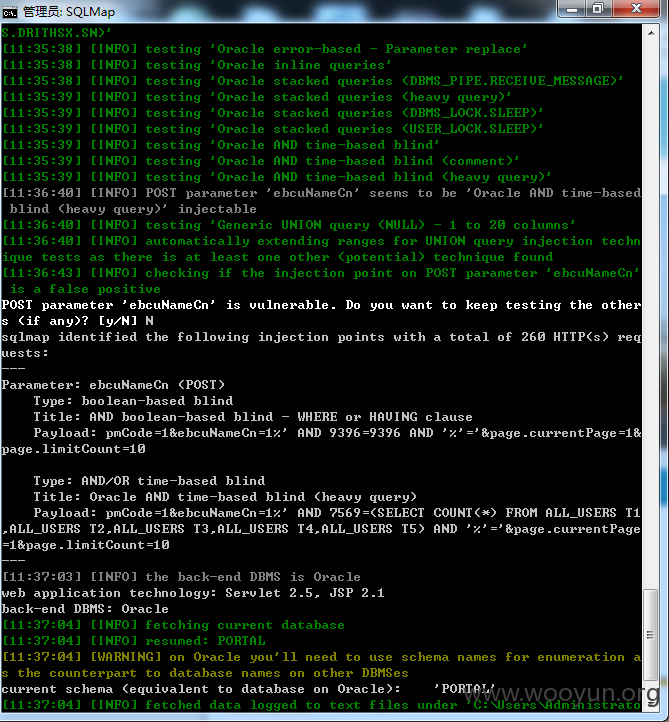The width and height of the screenshot is (669, 722).
Task: Close the SQLMap console window
Action: coord(636,9)
